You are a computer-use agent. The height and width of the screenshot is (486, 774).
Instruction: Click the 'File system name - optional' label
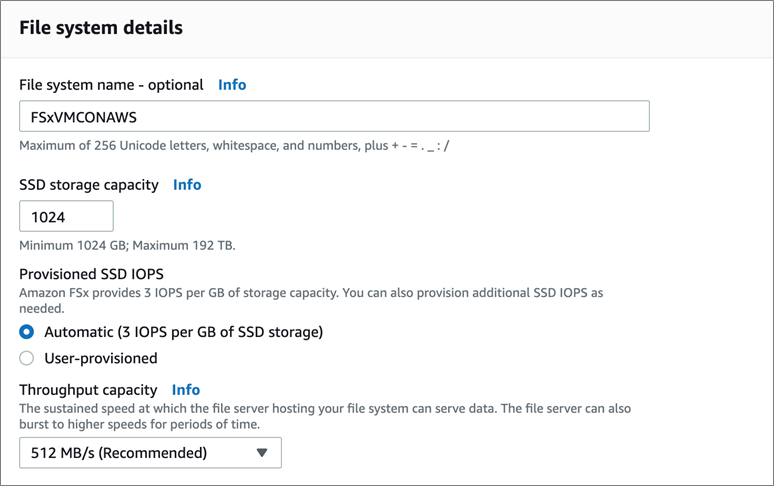pyautogui.click(x=111, y=85)
